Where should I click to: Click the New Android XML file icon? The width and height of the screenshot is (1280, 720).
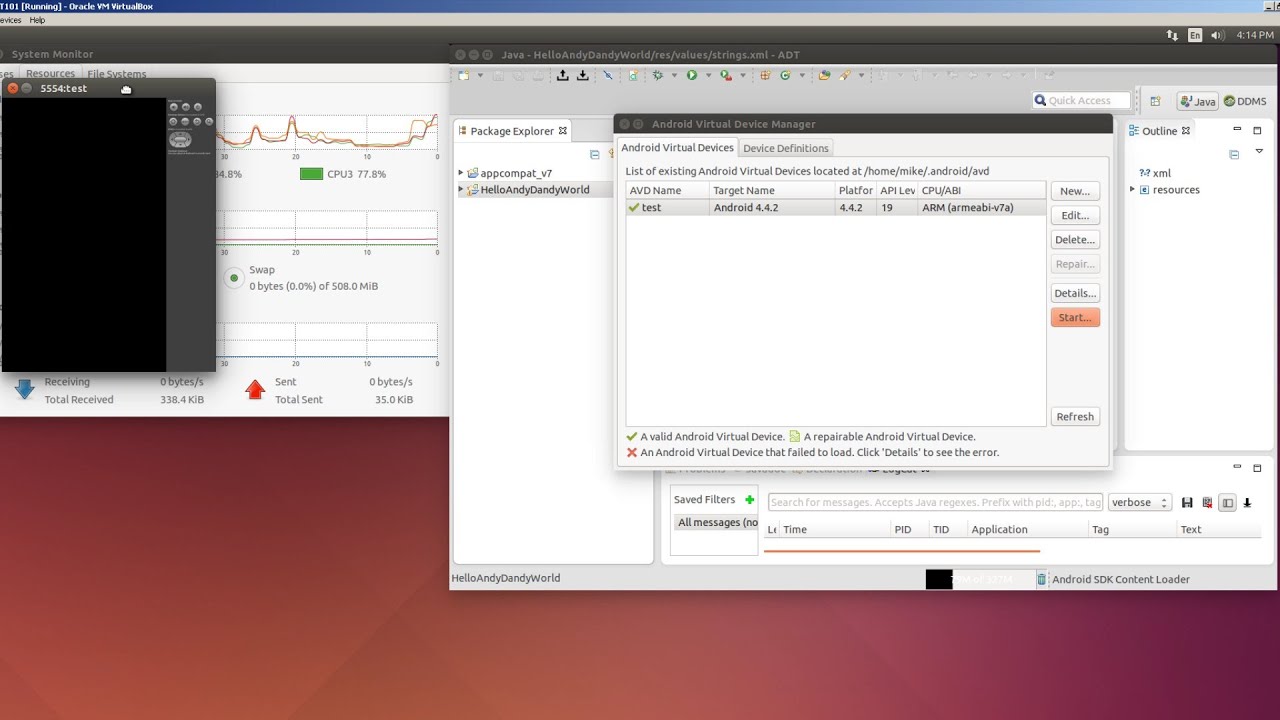point(633,75)
